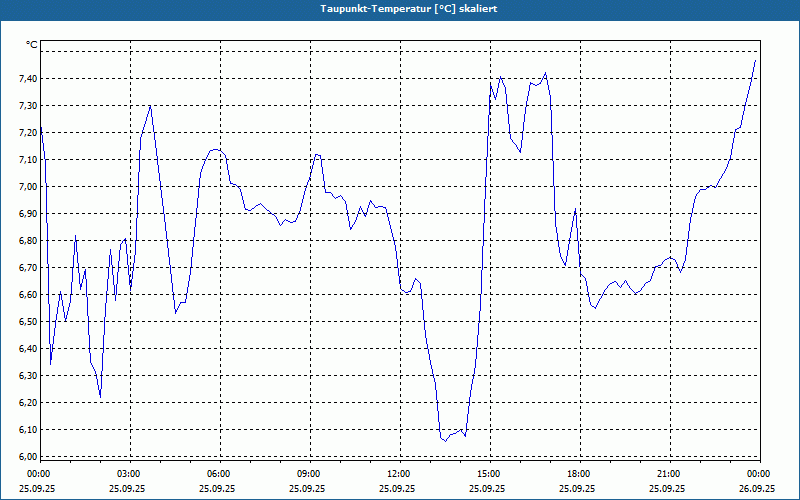The image size is (800, 500).
Task: Click the 6,90 y-axis label
Action: click(x=28, y=214)
